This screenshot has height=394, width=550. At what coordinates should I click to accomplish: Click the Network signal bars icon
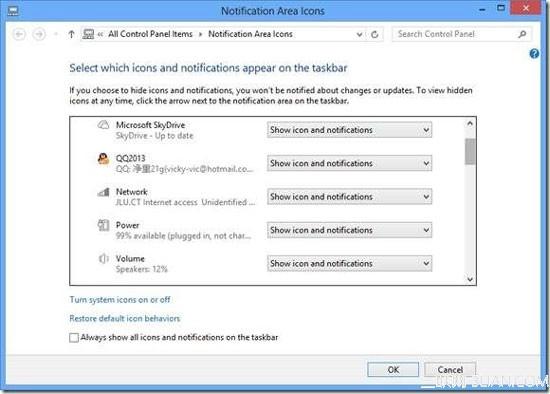click(103, 192)
